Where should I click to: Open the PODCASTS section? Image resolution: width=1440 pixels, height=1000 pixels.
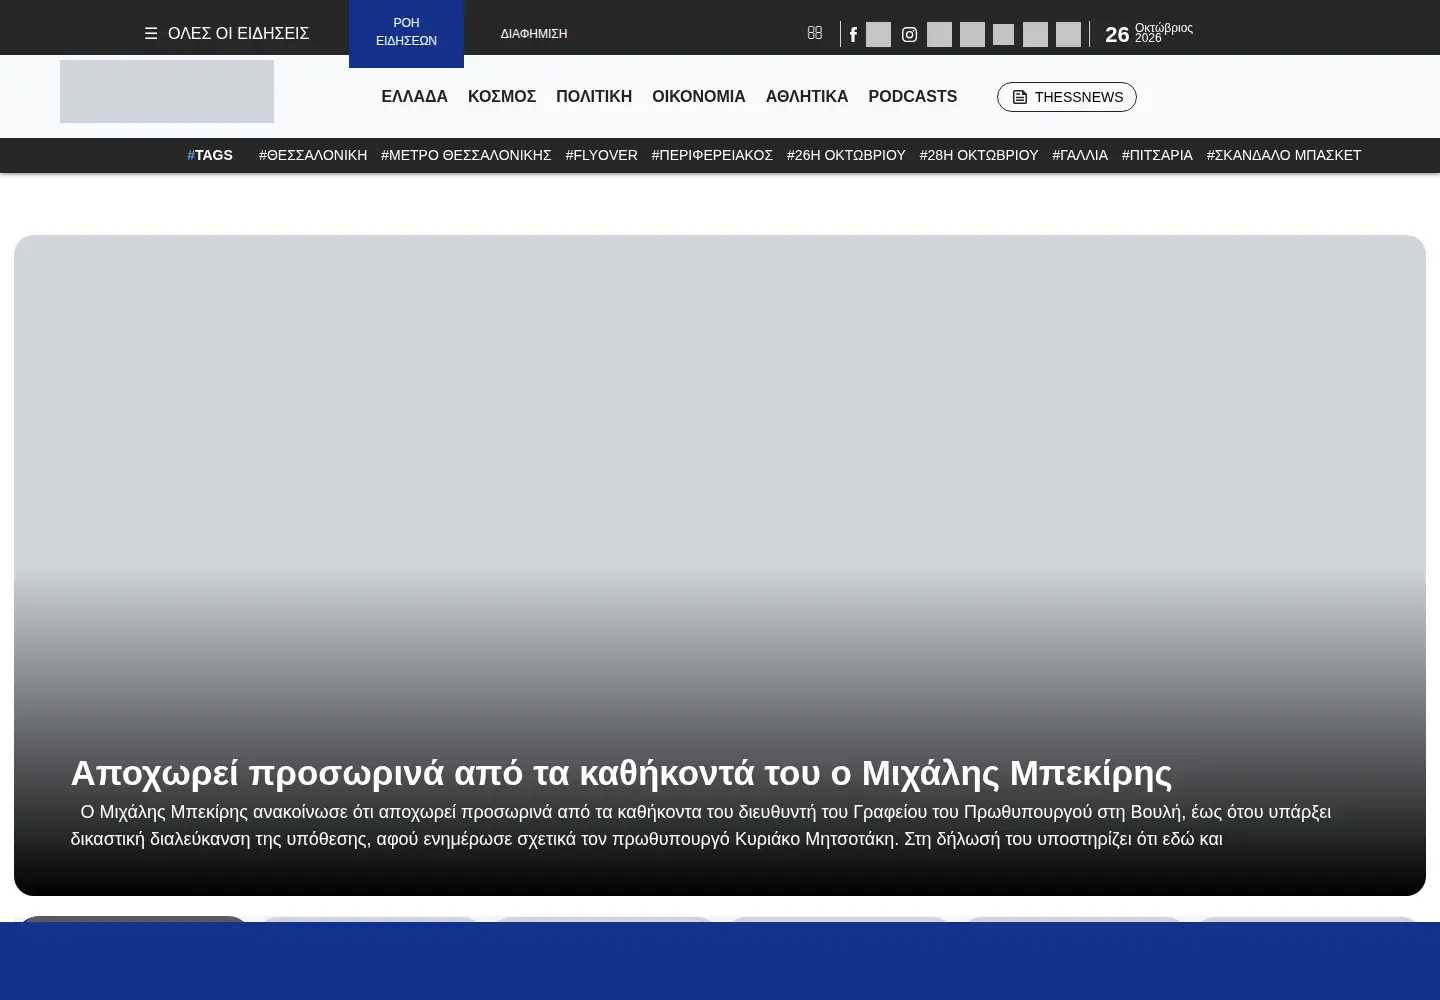coord(913,96)
